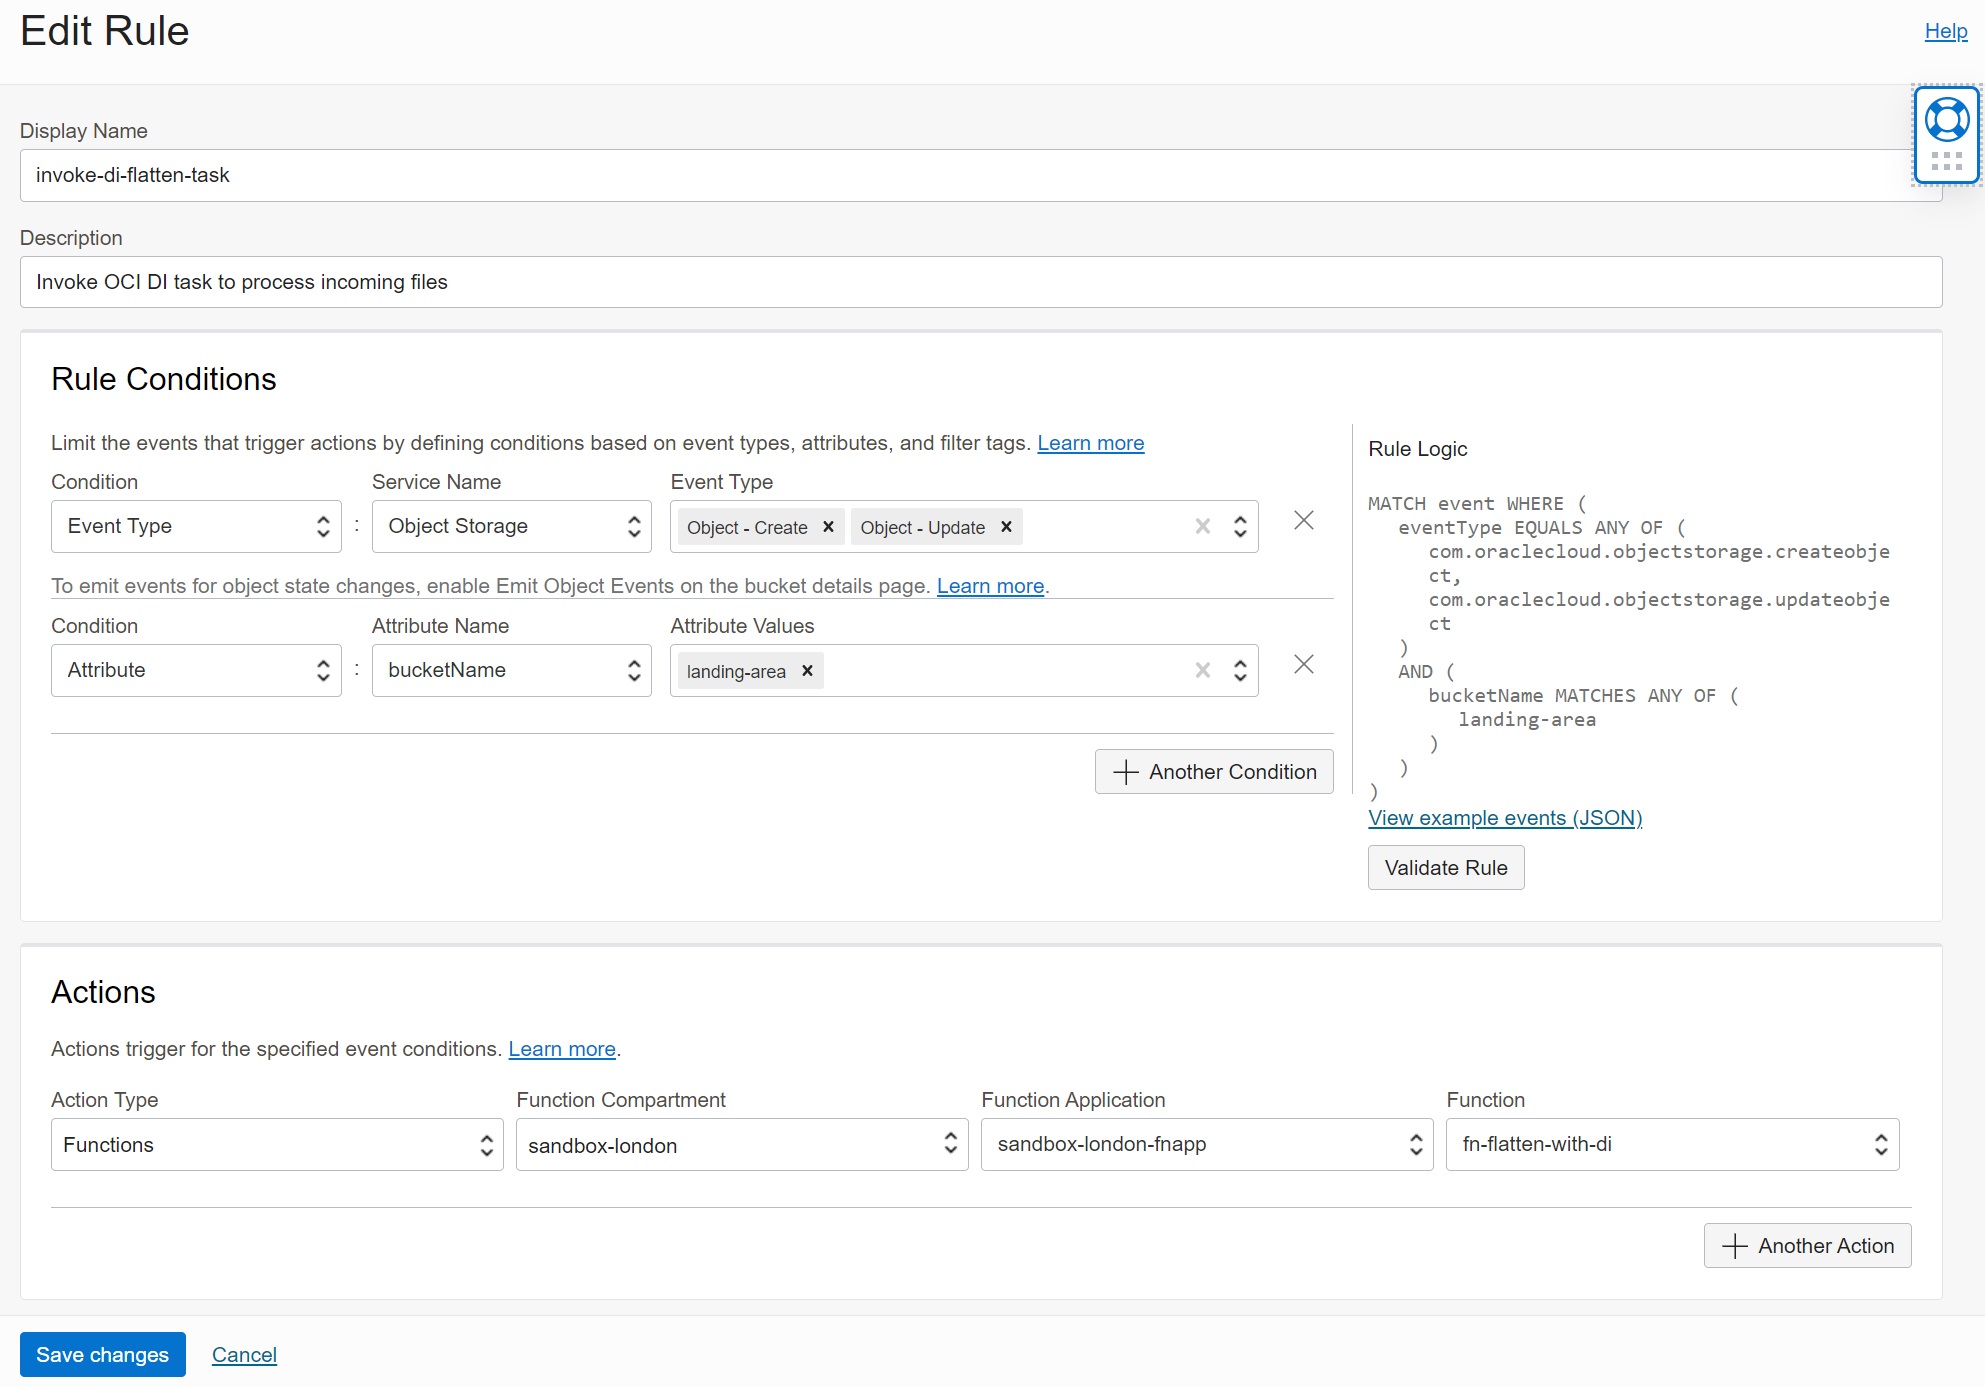
Task: Delete the Event Type condition row
Action: click(1303, 521)
